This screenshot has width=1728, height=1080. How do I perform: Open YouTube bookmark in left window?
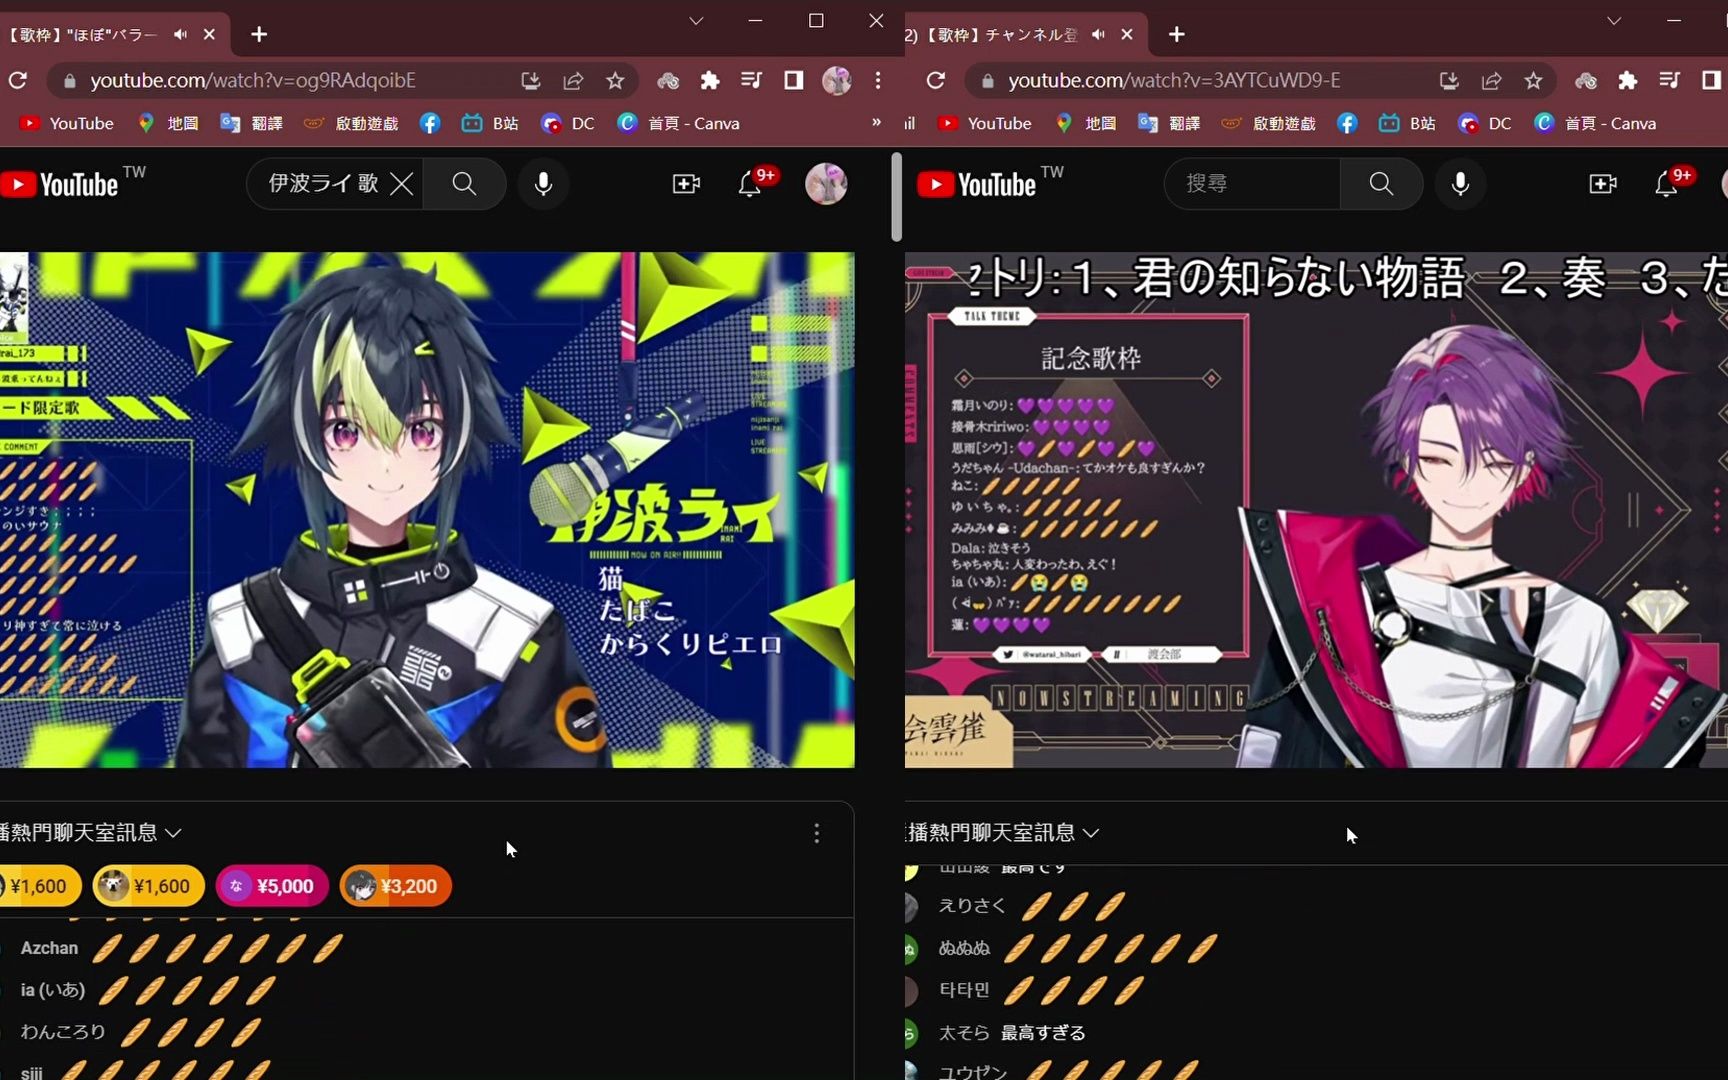coord(67,123)
